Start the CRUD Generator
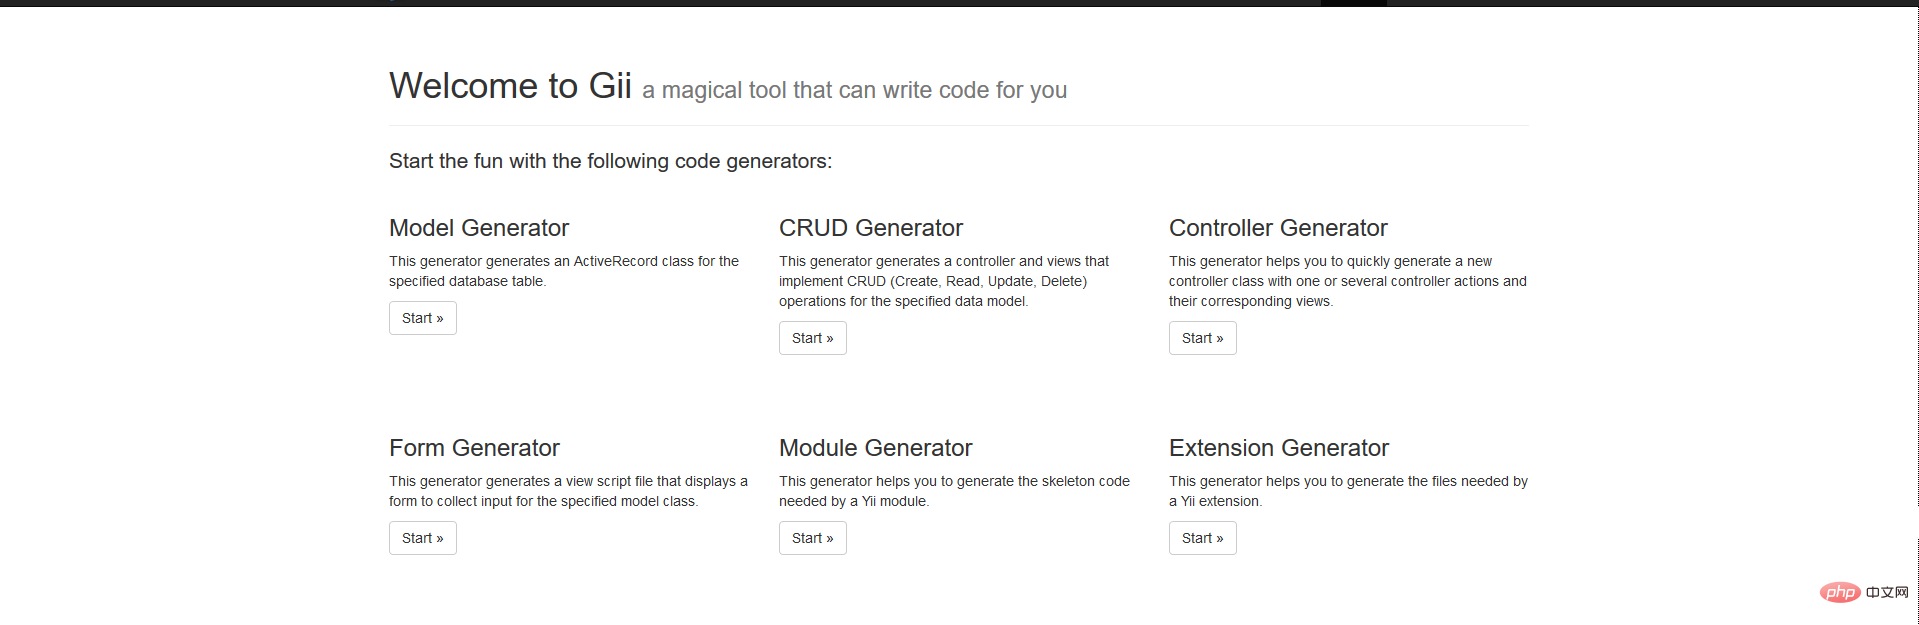This screenshot has width=1919, height=625. [813, 338]
